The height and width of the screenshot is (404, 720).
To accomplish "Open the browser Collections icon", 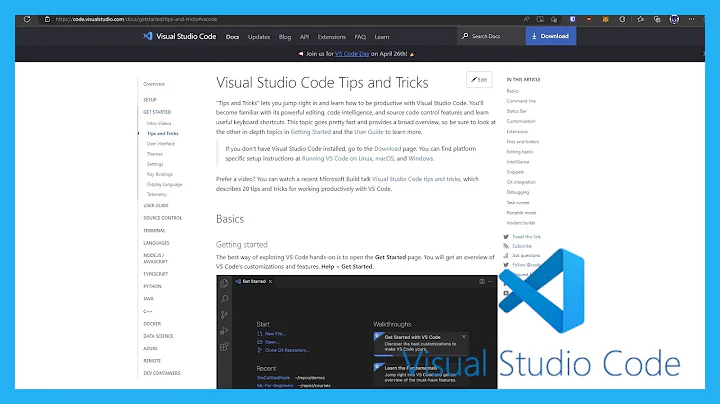I will point(657,19).
